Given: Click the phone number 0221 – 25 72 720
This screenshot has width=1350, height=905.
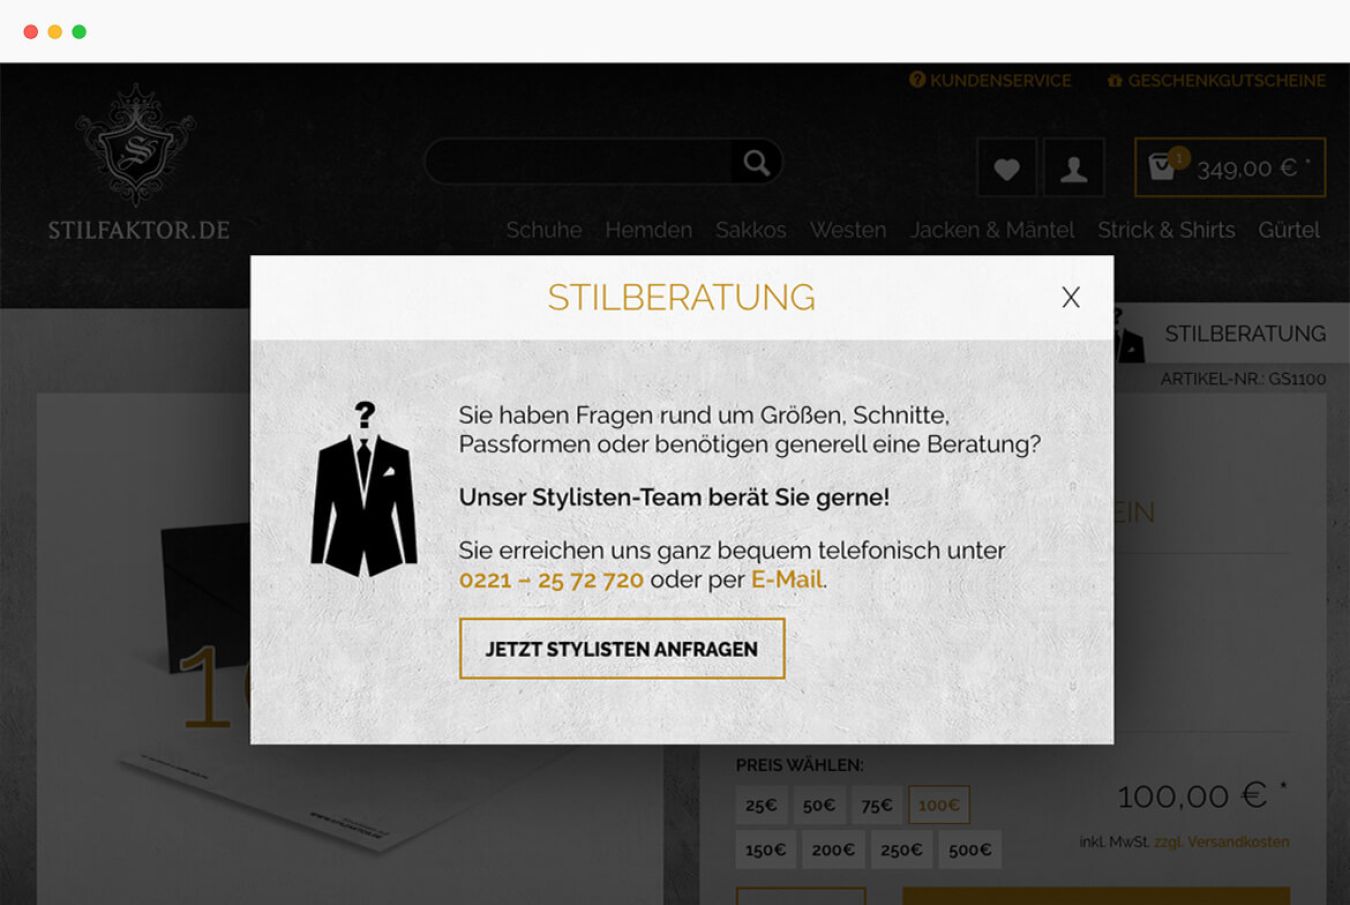Looking at the screenshot, I should (x=551, y=580).
